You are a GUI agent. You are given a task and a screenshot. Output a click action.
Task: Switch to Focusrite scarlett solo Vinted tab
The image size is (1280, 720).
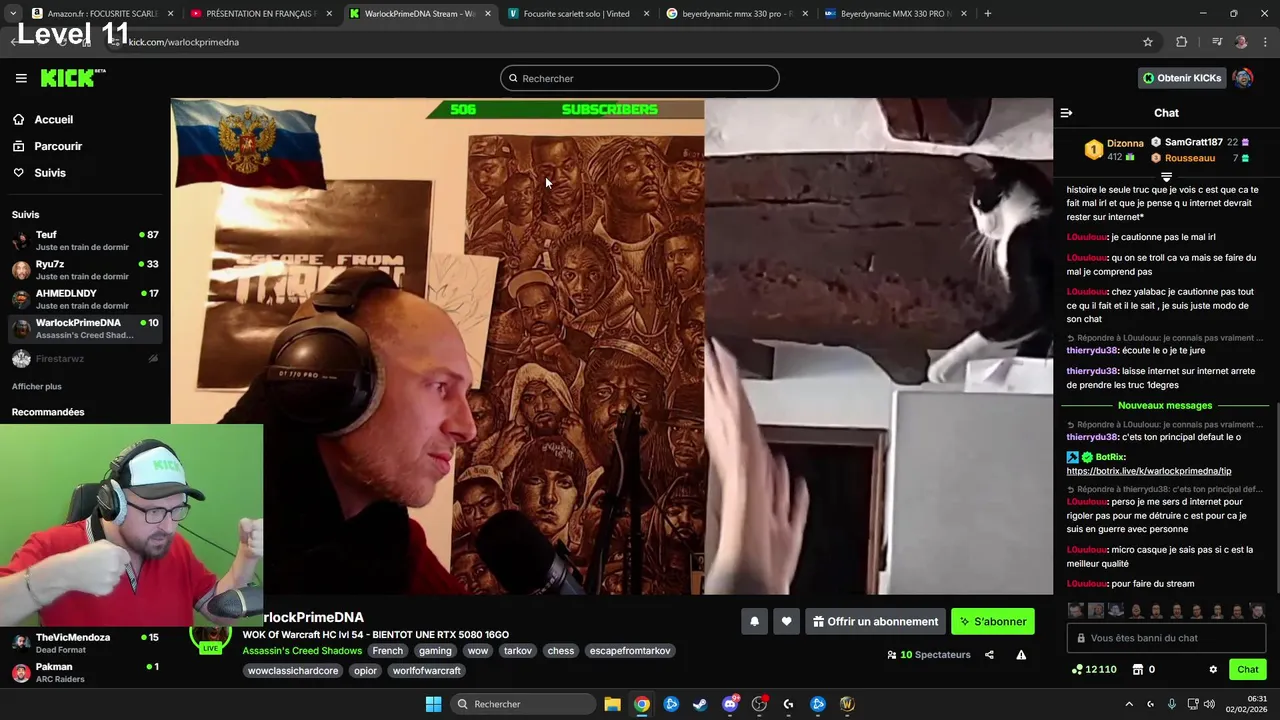coord(578,14)
